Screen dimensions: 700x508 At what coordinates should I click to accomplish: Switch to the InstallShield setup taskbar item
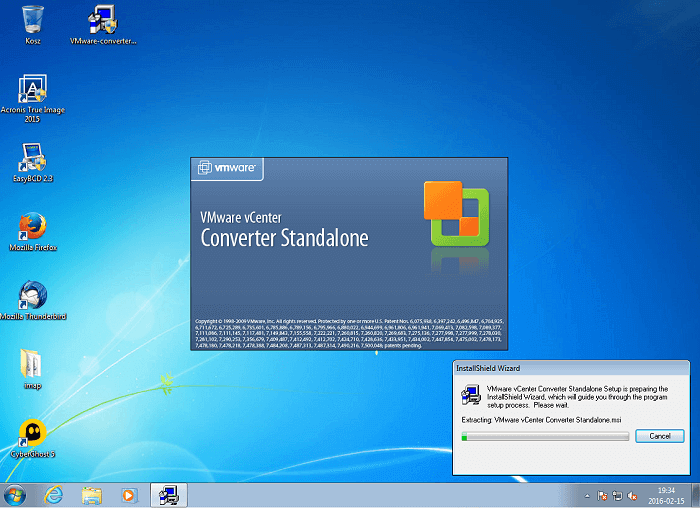pyautogui.click(x=168, y=495)
